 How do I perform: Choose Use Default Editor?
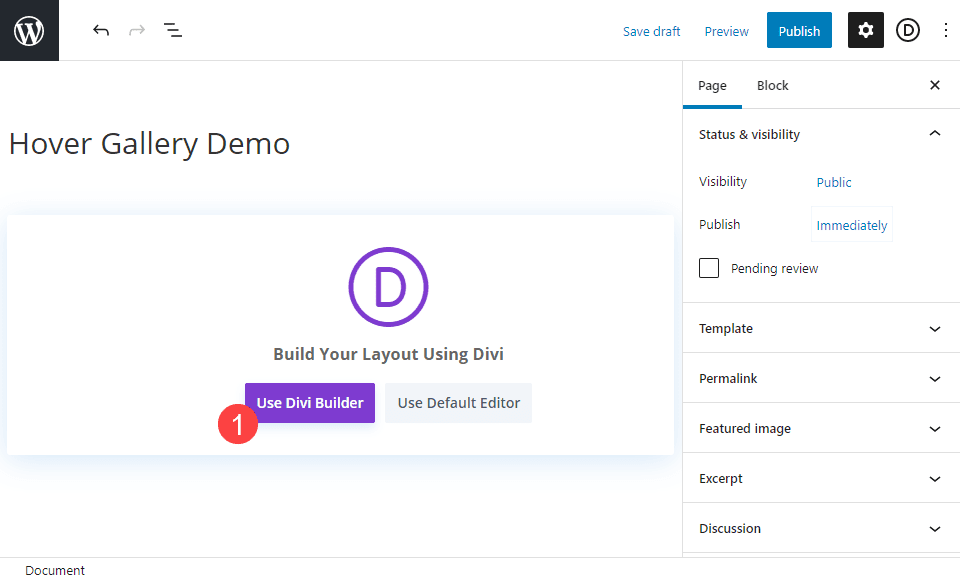tap(458, 402)
